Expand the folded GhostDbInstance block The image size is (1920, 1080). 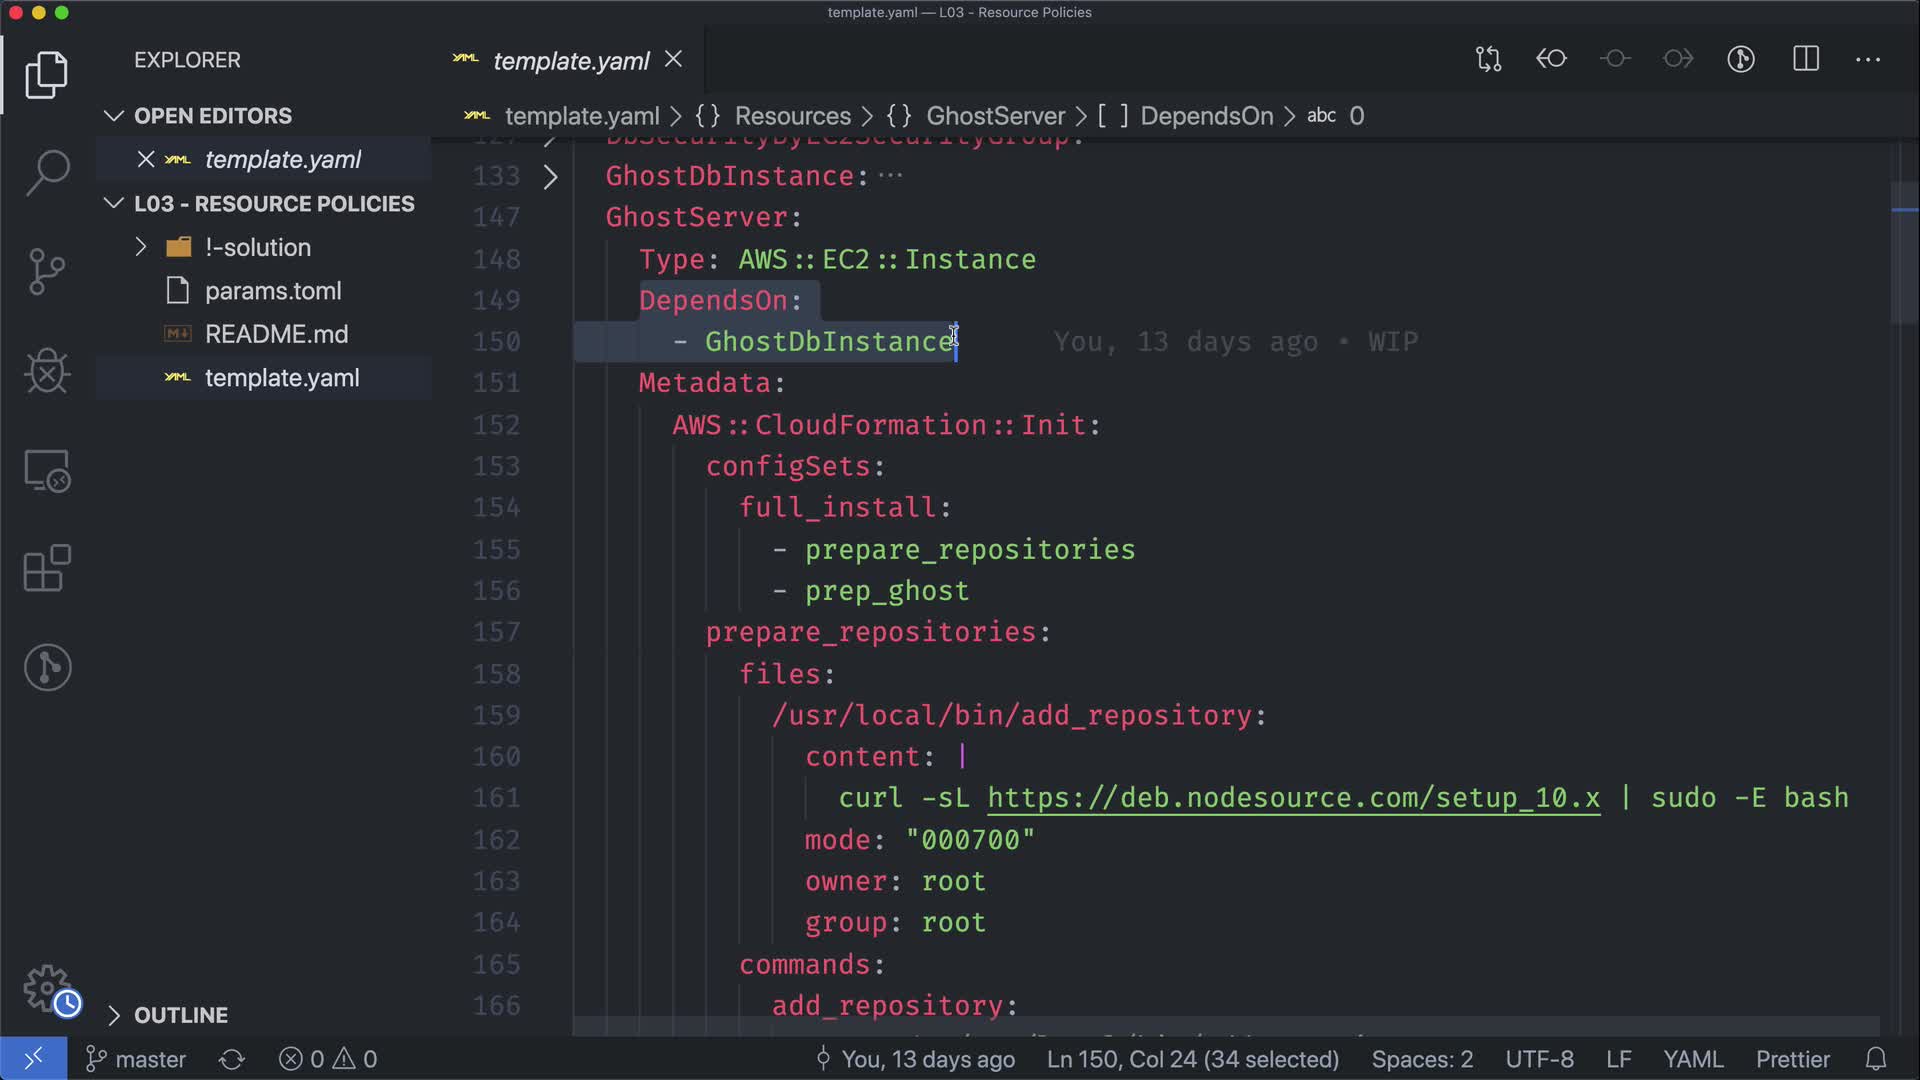550,177
